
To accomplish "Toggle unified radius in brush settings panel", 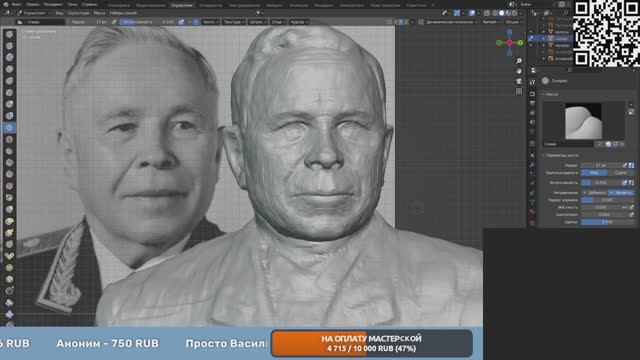I will [631, 165].
